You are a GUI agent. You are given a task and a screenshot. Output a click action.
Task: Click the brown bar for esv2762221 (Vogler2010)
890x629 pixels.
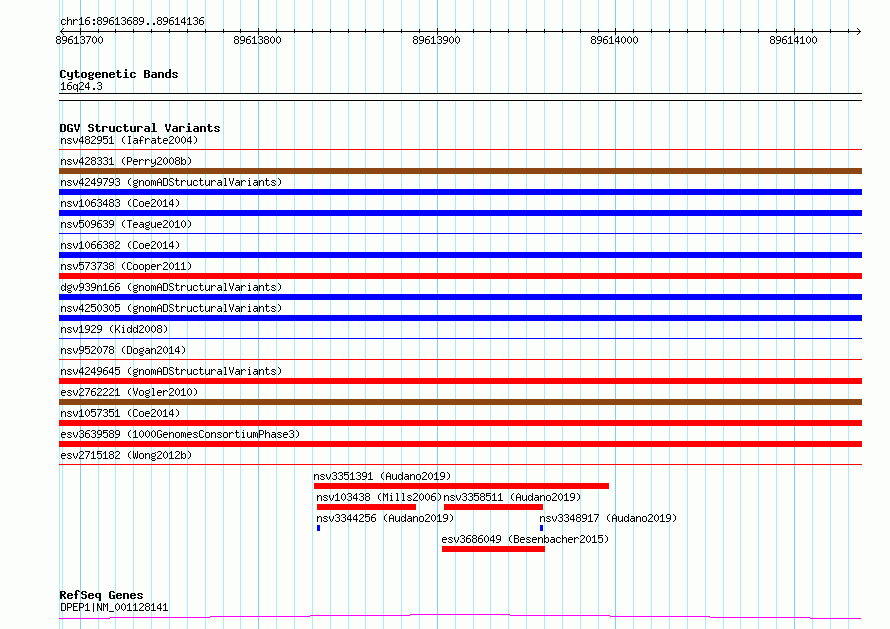coord(460,402)
